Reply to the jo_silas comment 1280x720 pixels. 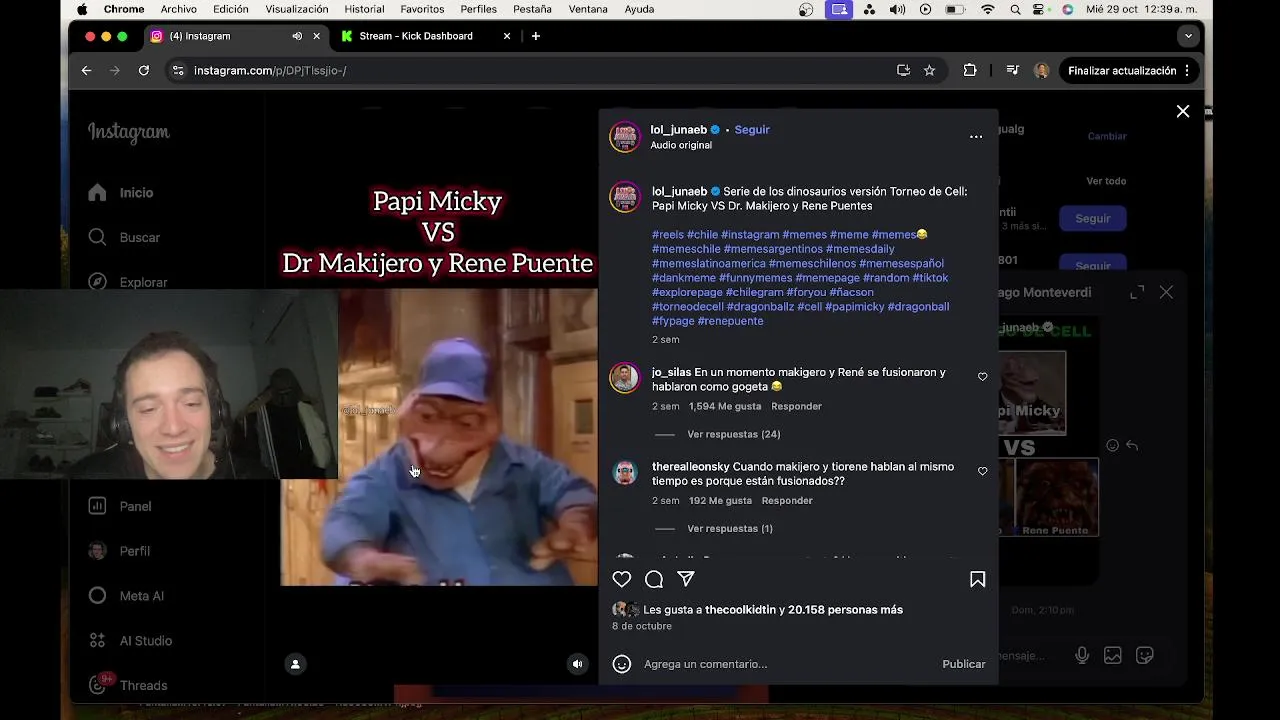796,406
